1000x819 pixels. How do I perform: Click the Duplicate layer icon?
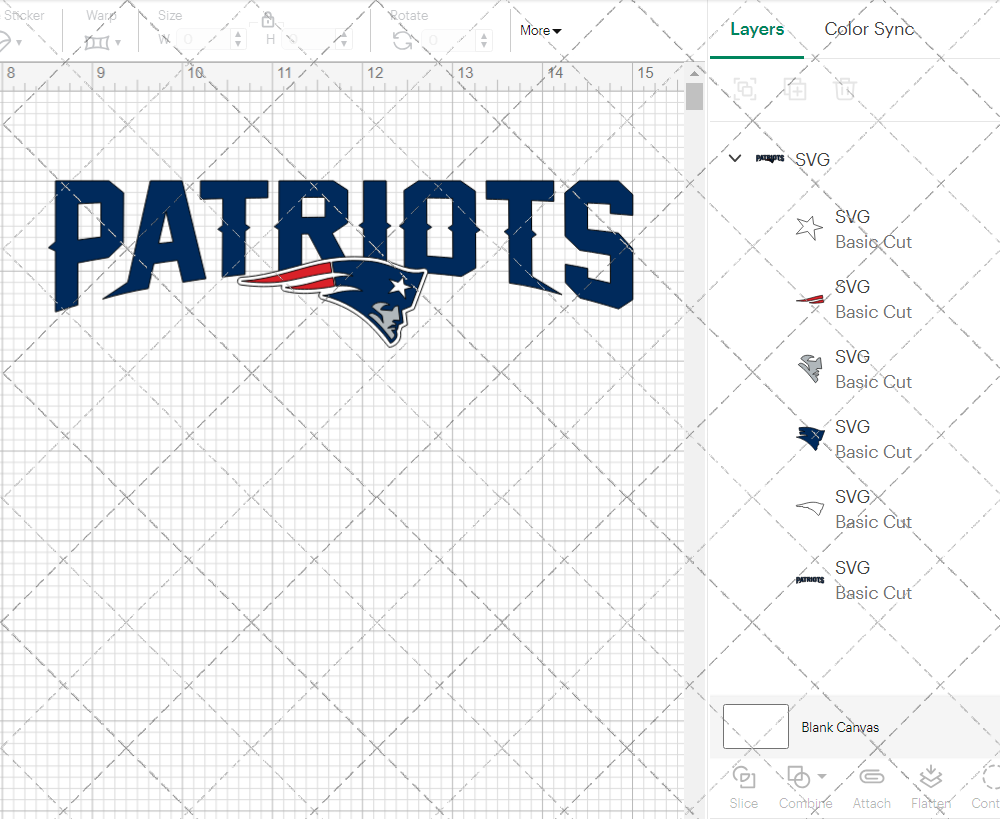[x=795, y=89]
